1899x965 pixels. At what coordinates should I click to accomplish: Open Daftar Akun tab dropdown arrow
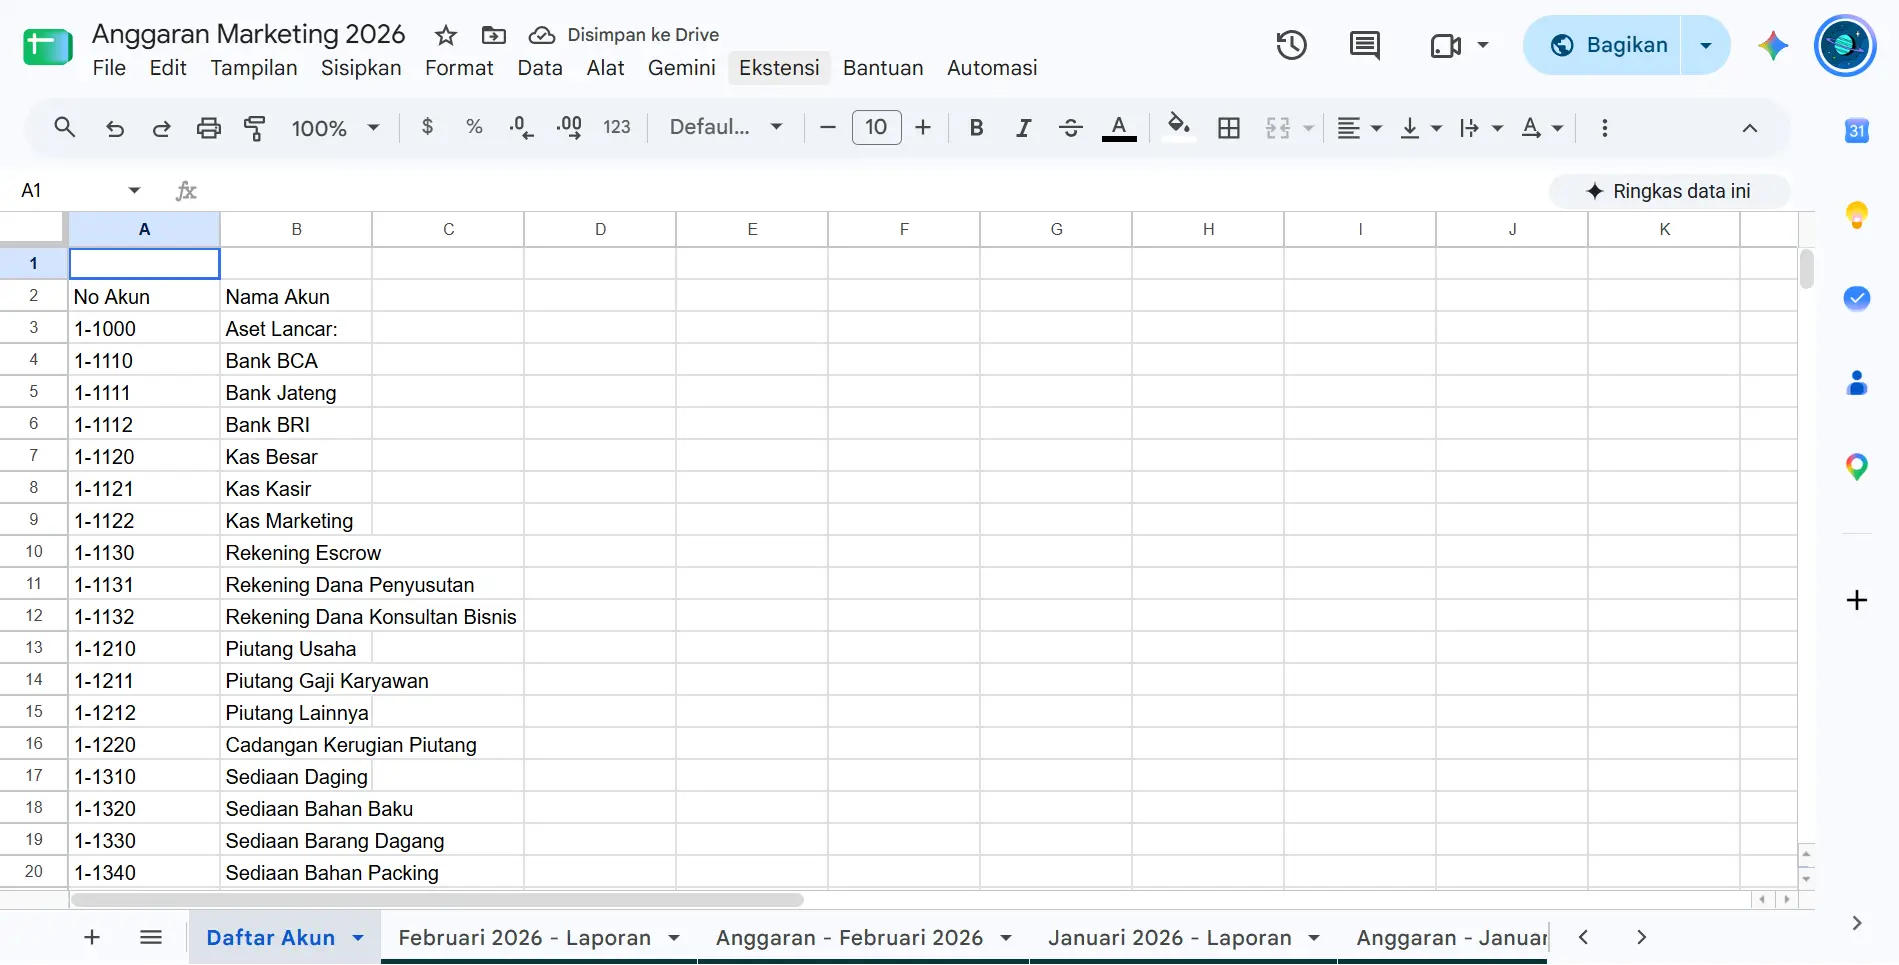coord(358,938)
